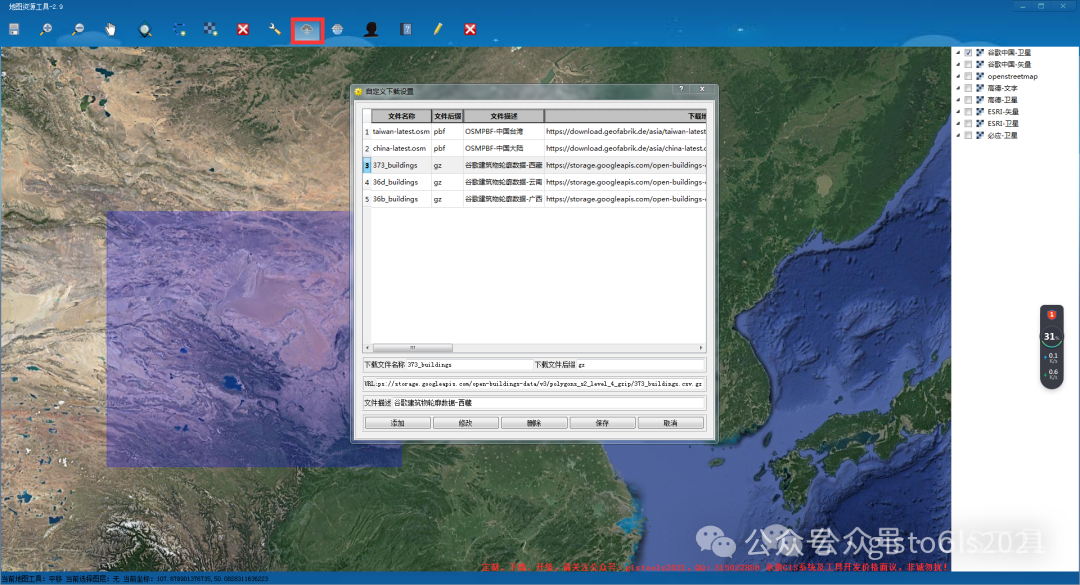The width and height of the screenshot is (1080, 585).
Task: Click the 取消 button
Action: (x=671, y=423)
